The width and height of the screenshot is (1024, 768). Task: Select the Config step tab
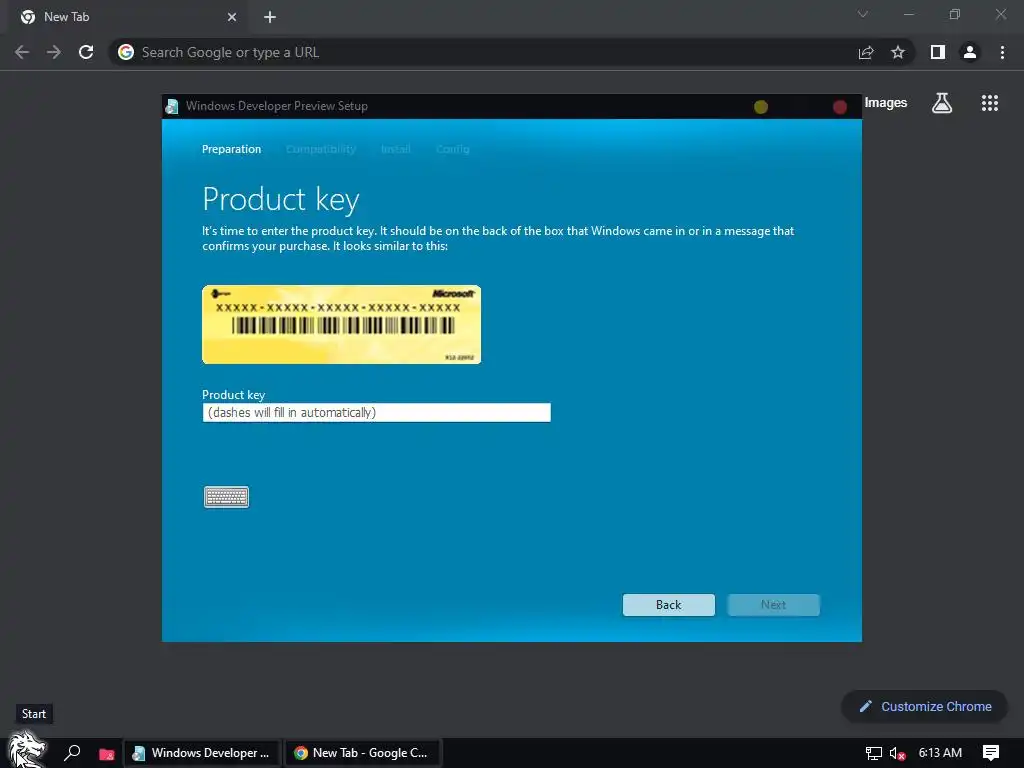coord(453,149)
